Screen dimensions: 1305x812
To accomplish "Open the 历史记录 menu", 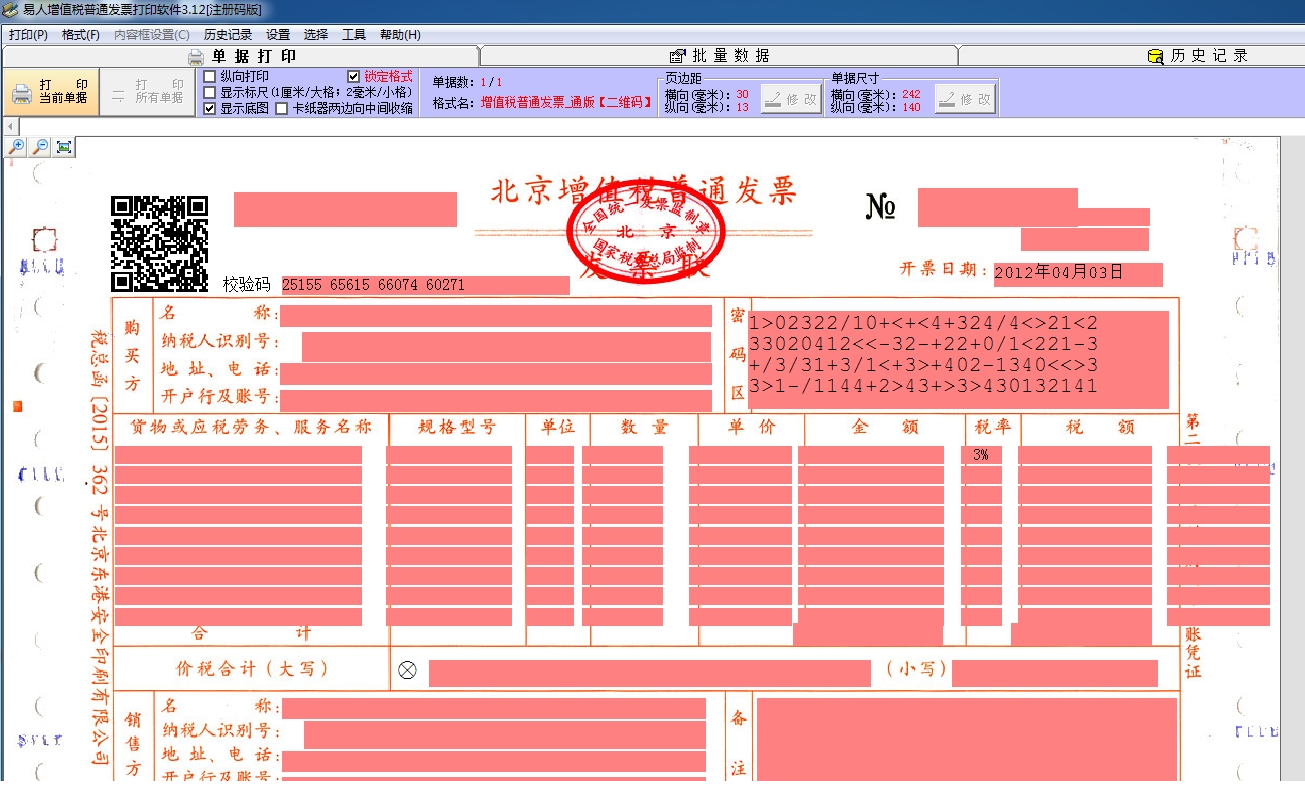I will click(228, 34).
